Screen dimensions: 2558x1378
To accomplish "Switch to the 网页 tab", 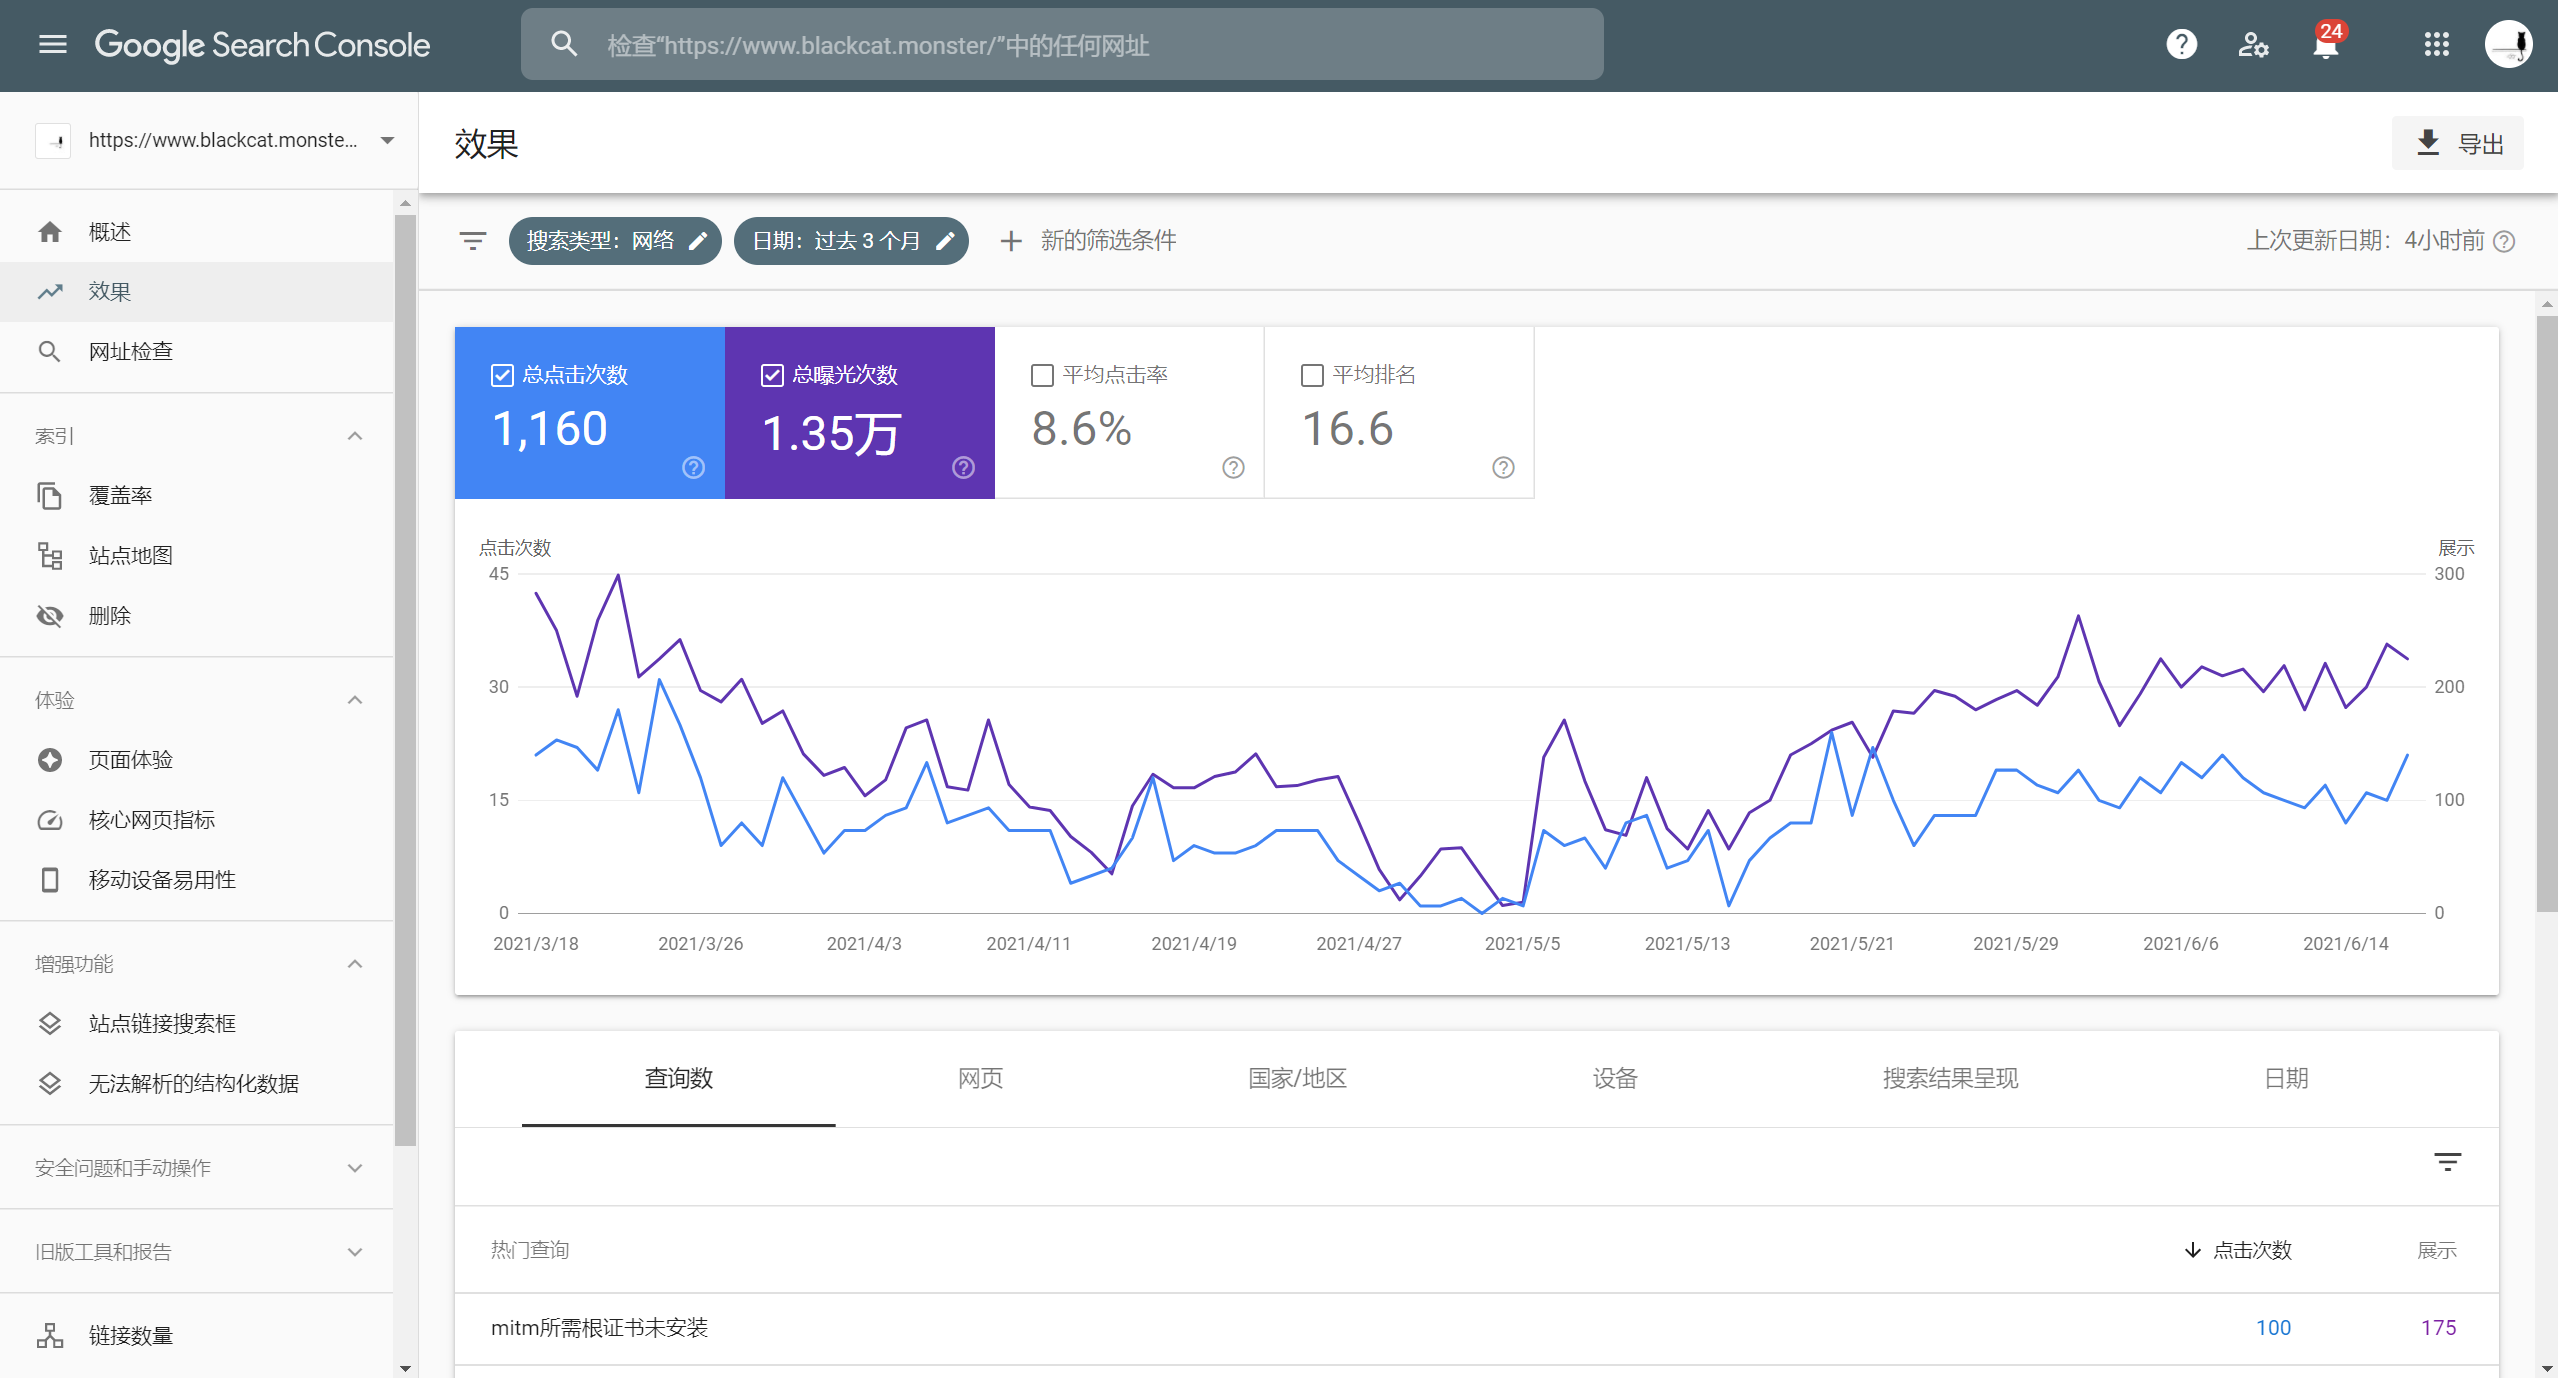I will tap(980, 1078).
